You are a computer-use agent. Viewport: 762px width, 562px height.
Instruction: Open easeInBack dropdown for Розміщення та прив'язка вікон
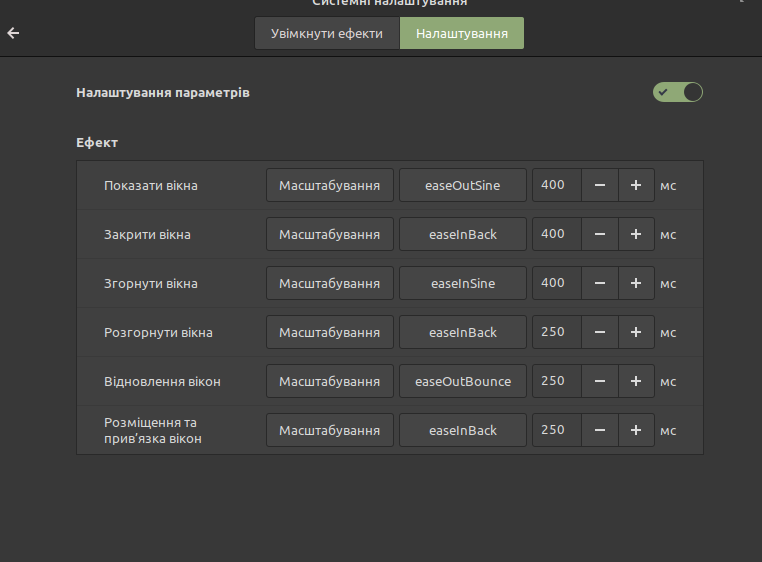463,431
